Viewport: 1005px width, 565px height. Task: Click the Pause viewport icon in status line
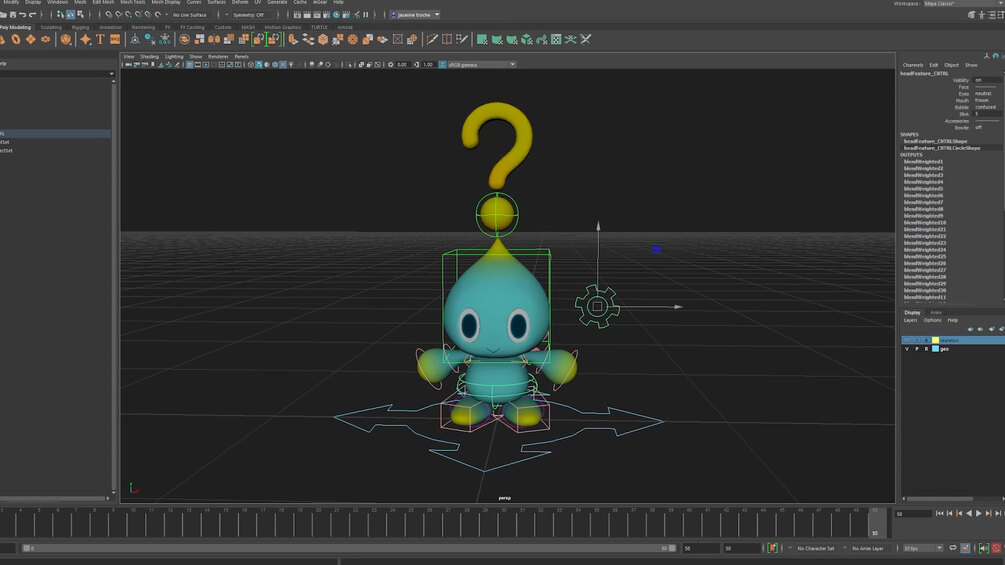tap(366, 14)
